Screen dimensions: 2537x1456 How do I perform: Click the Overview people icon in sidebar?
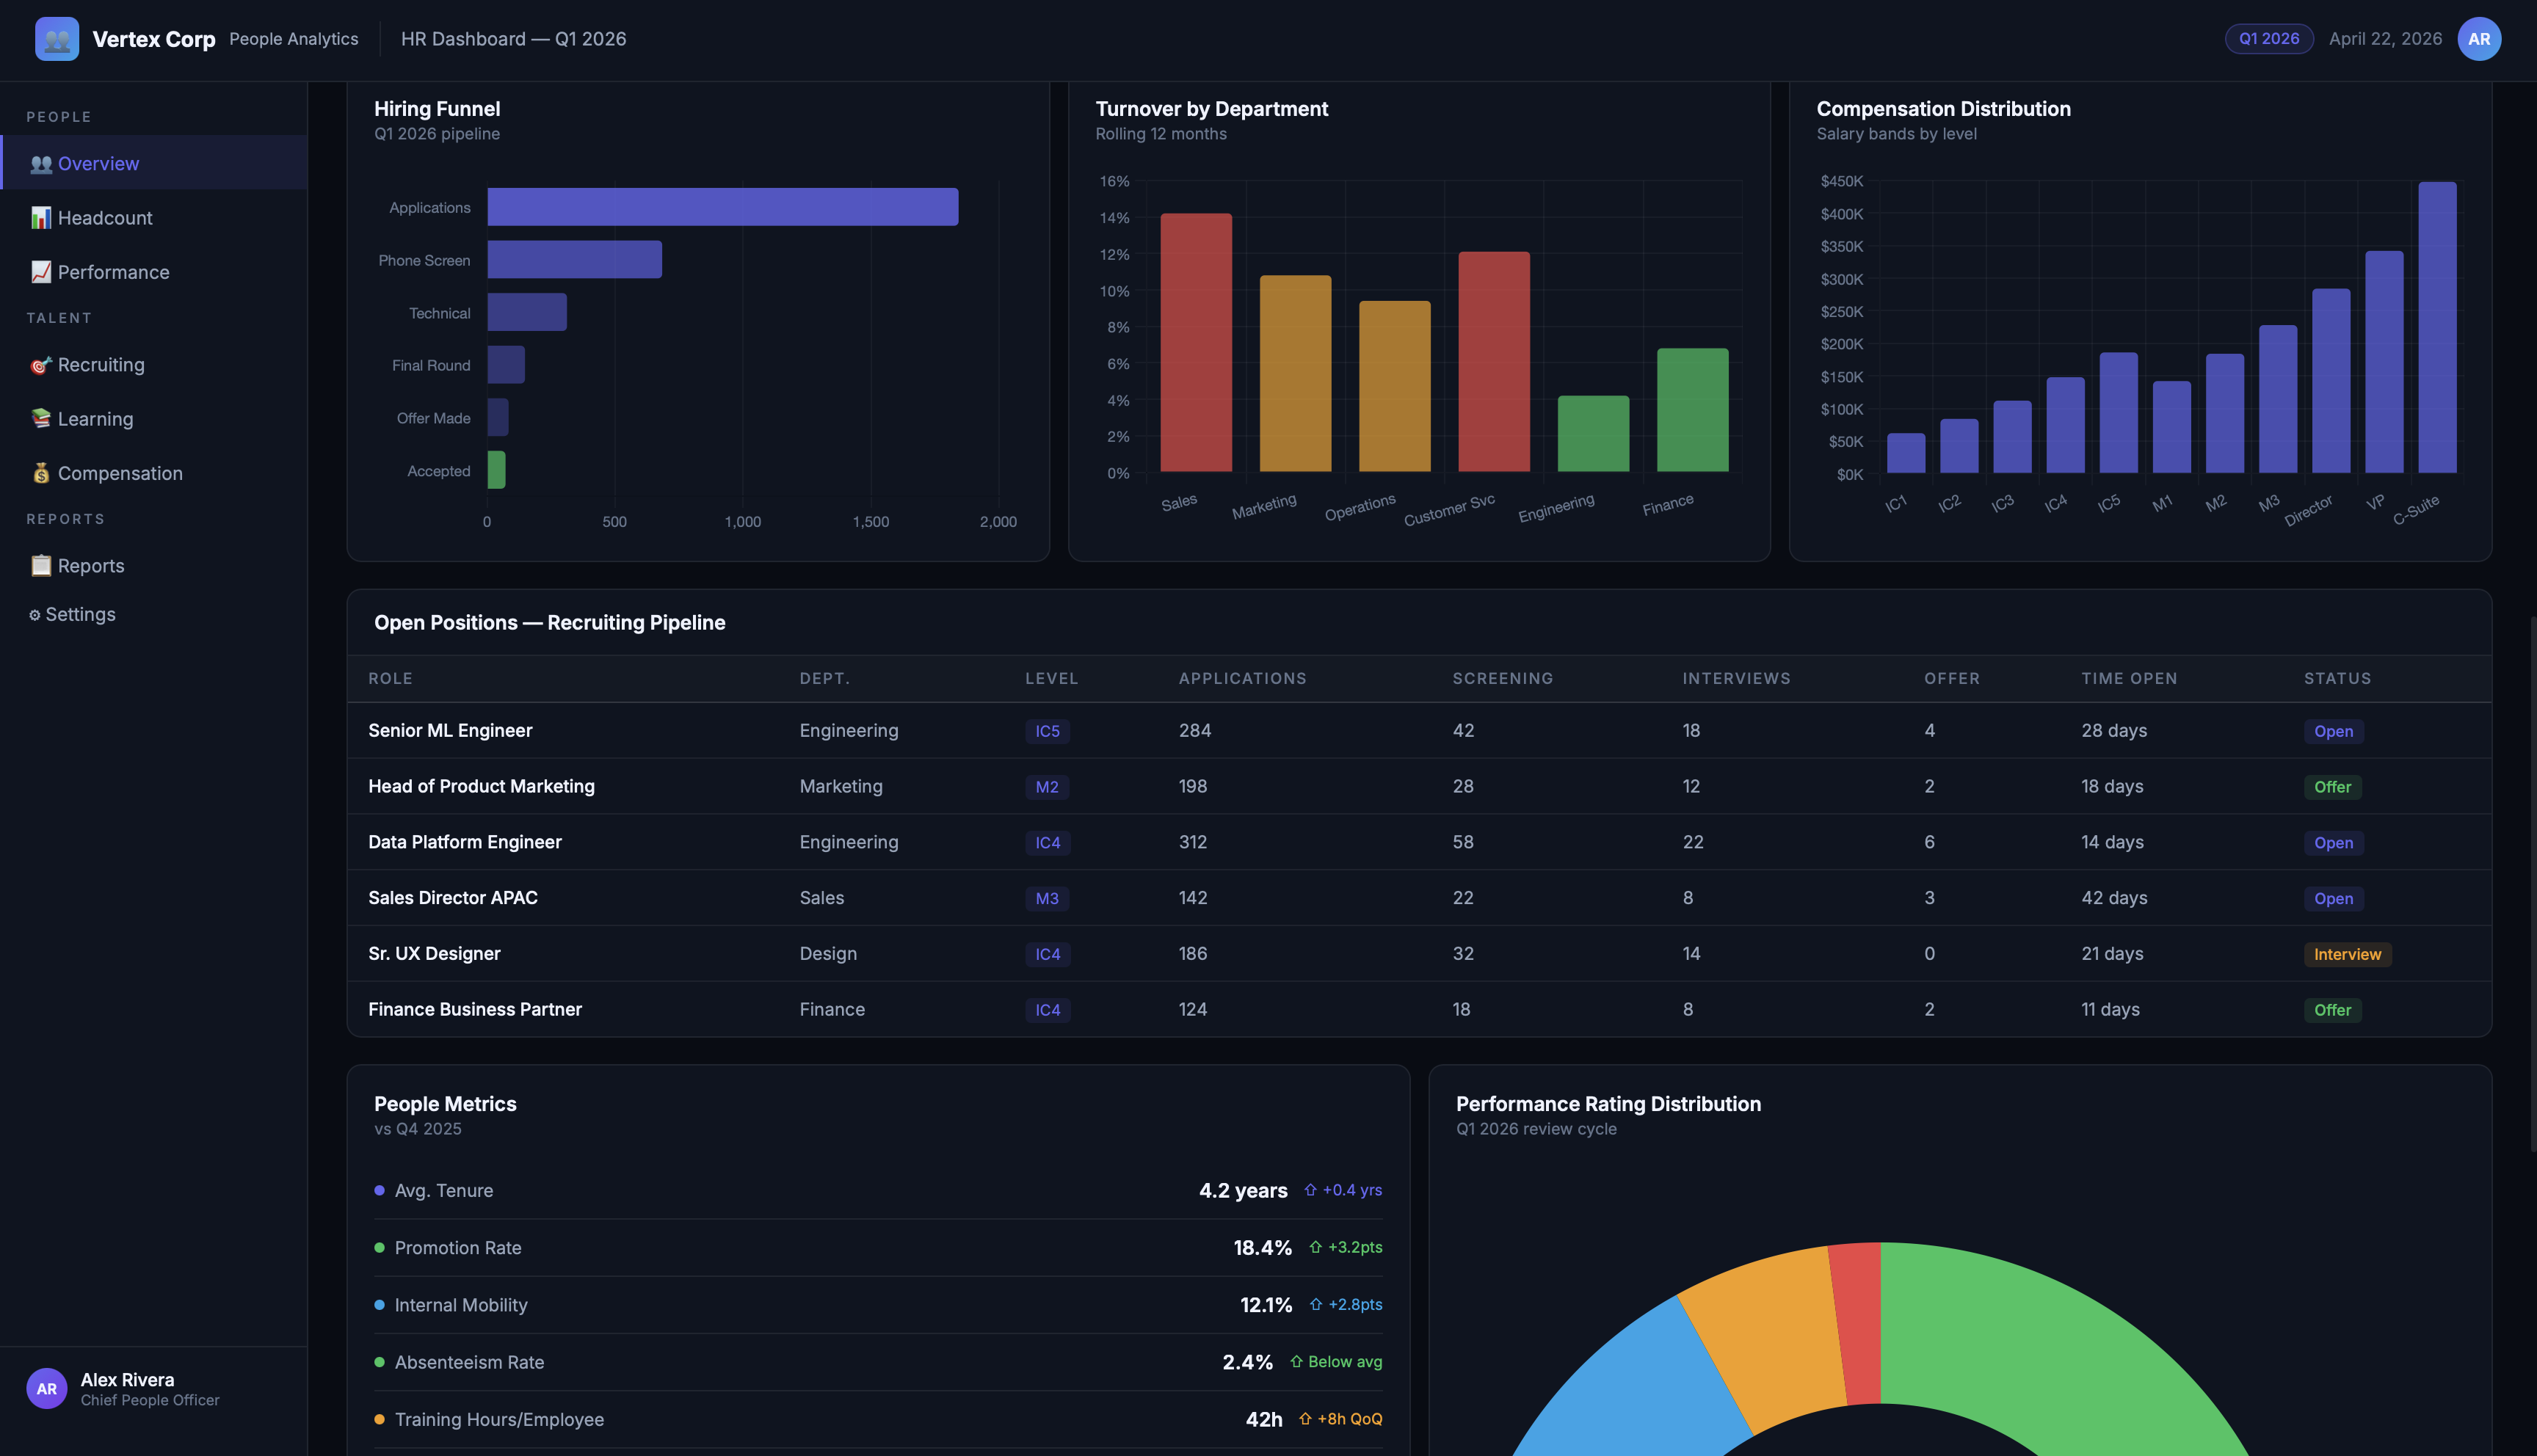41,164
